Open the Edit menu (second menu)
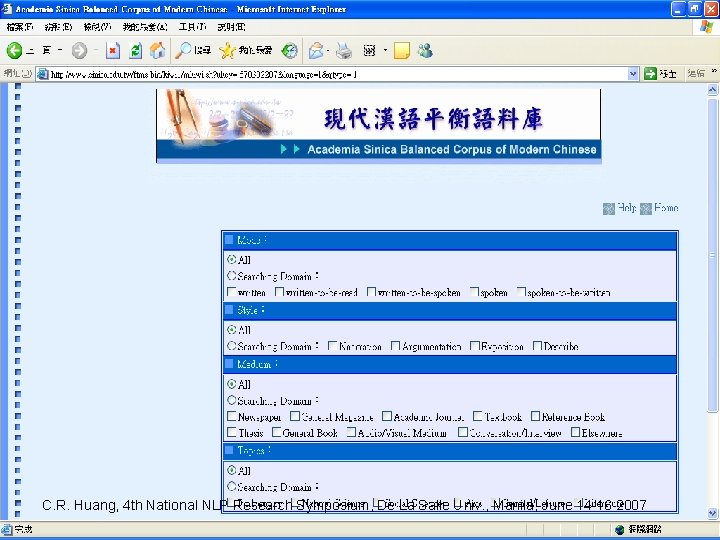 (x=58, y=27)
